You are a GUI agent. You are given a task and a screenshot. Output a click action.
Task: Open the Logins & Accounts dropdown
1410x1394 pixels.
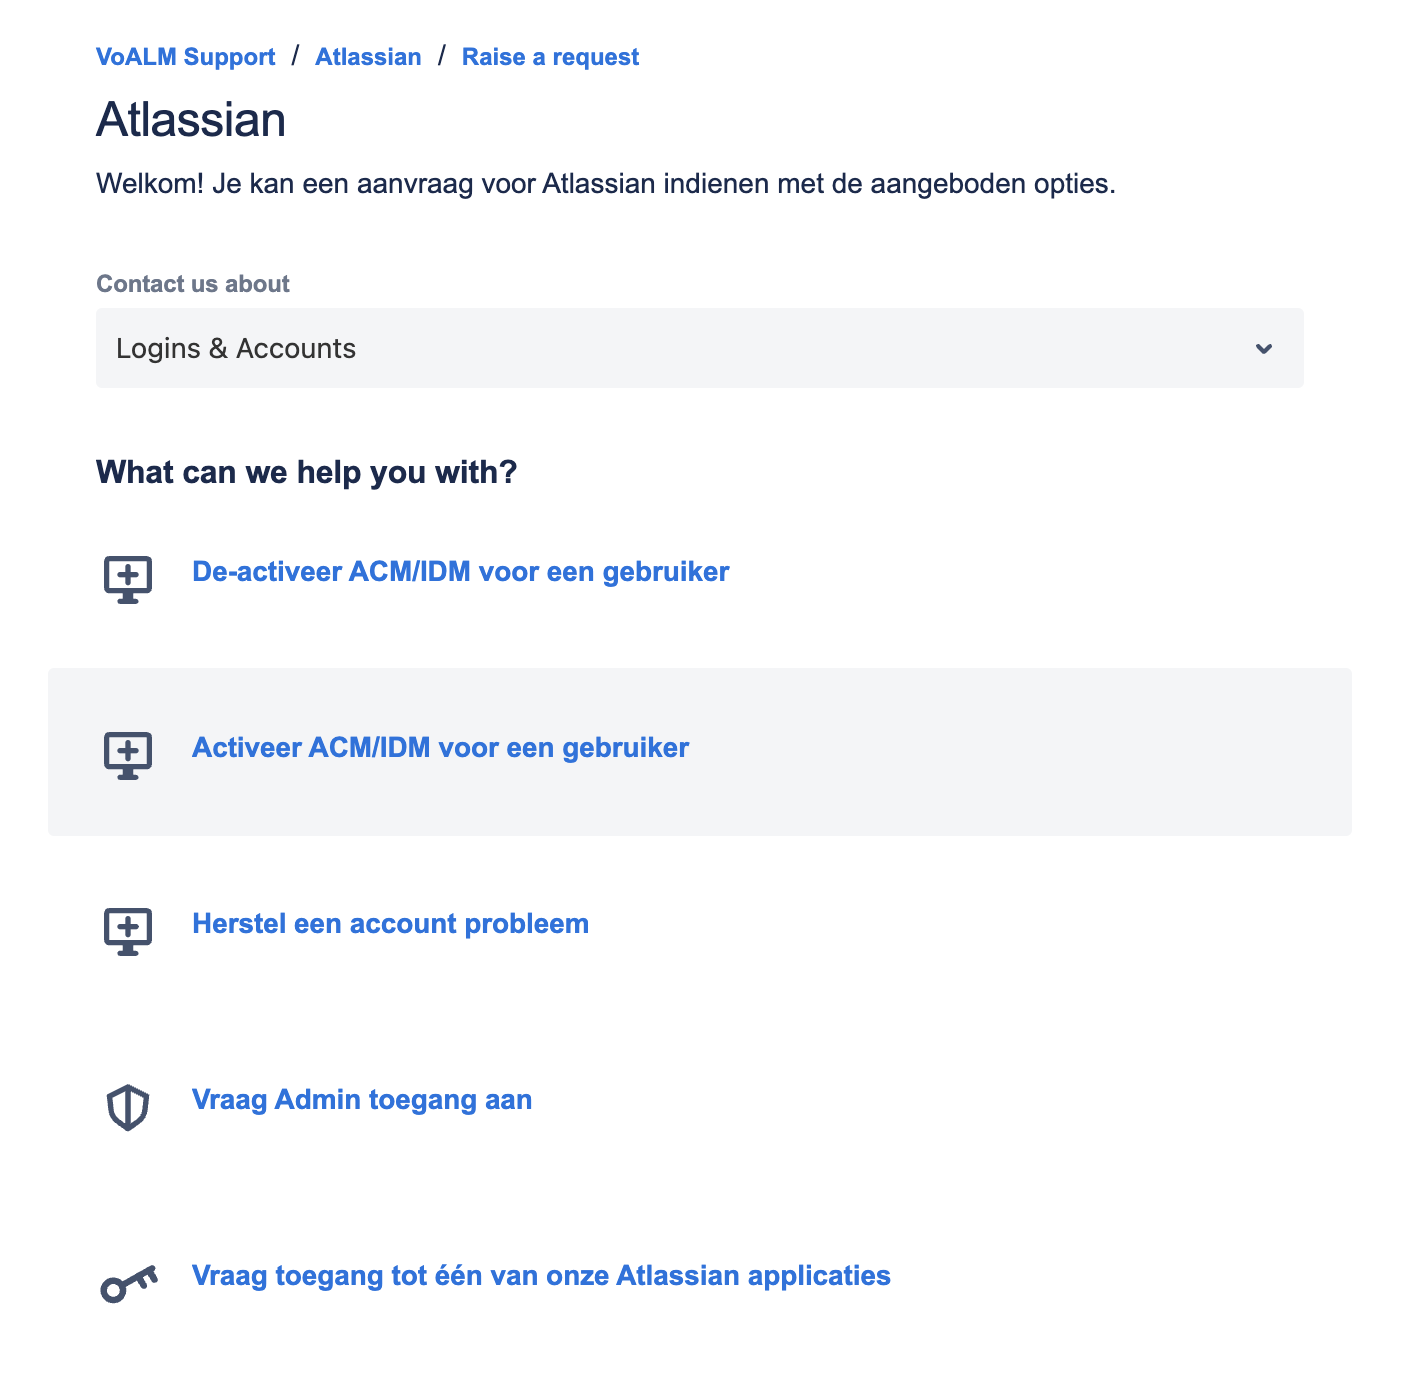tap(700, 348)
